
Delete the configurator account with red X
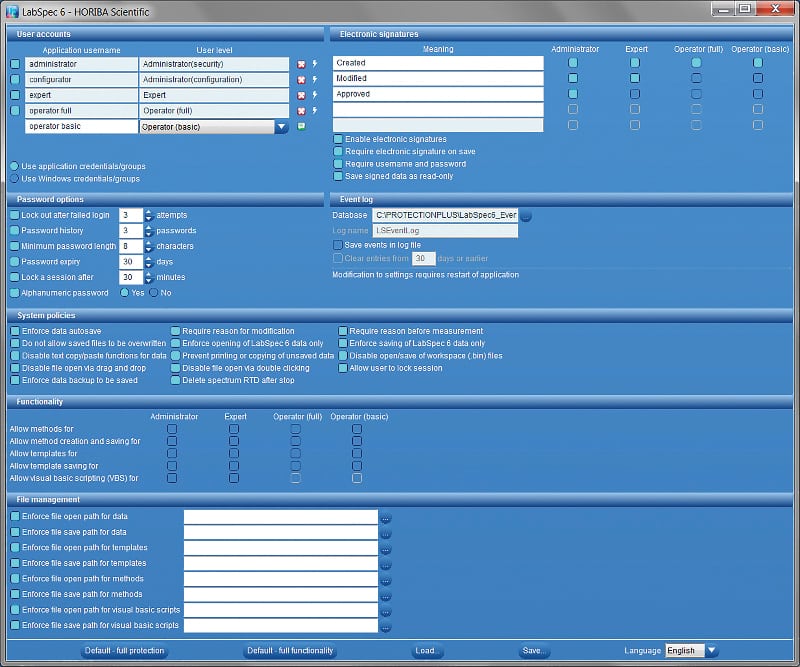point(301,80)
